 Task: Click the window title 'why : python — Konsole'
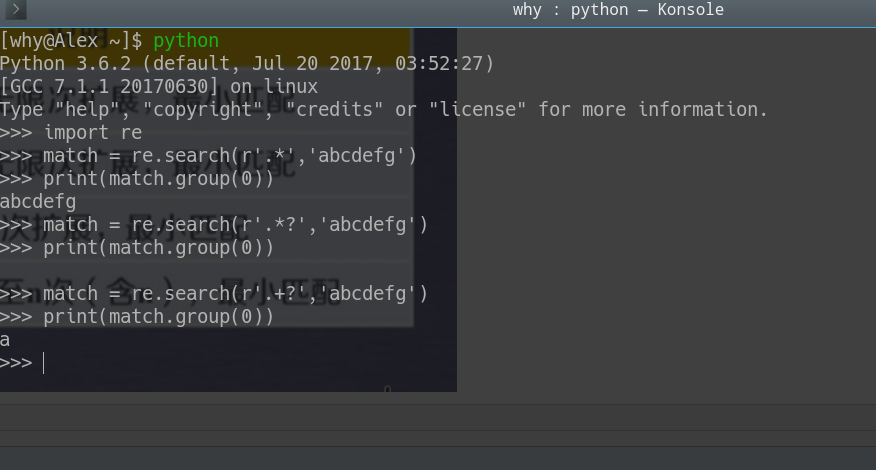coord(618,10)
